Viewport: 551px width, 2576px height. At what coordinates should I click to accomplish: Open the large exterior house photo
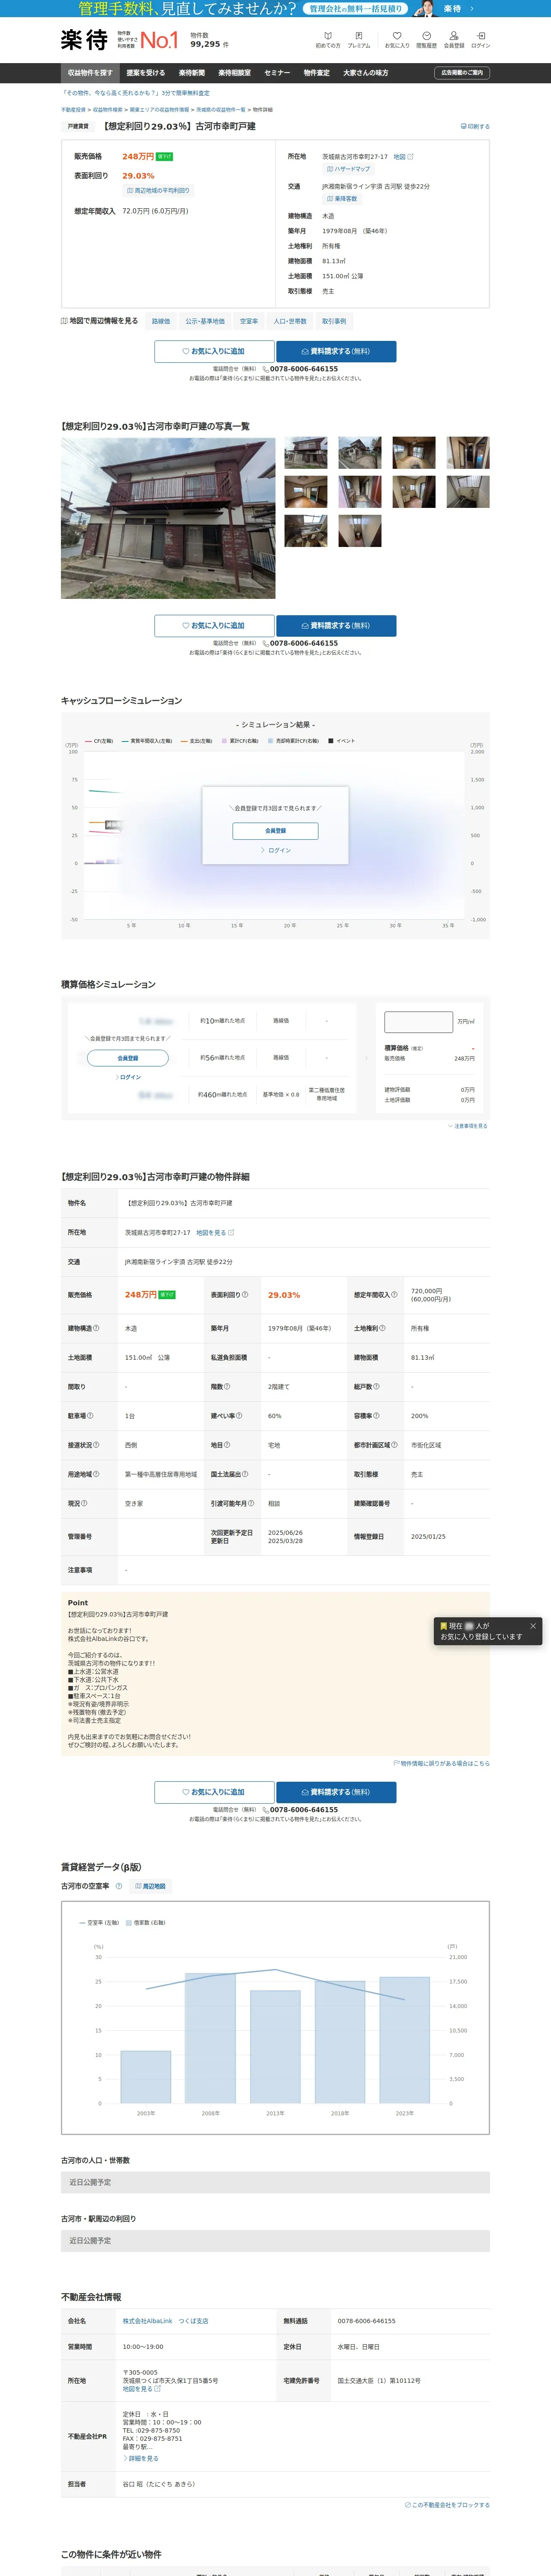click(x=168, y=518)
